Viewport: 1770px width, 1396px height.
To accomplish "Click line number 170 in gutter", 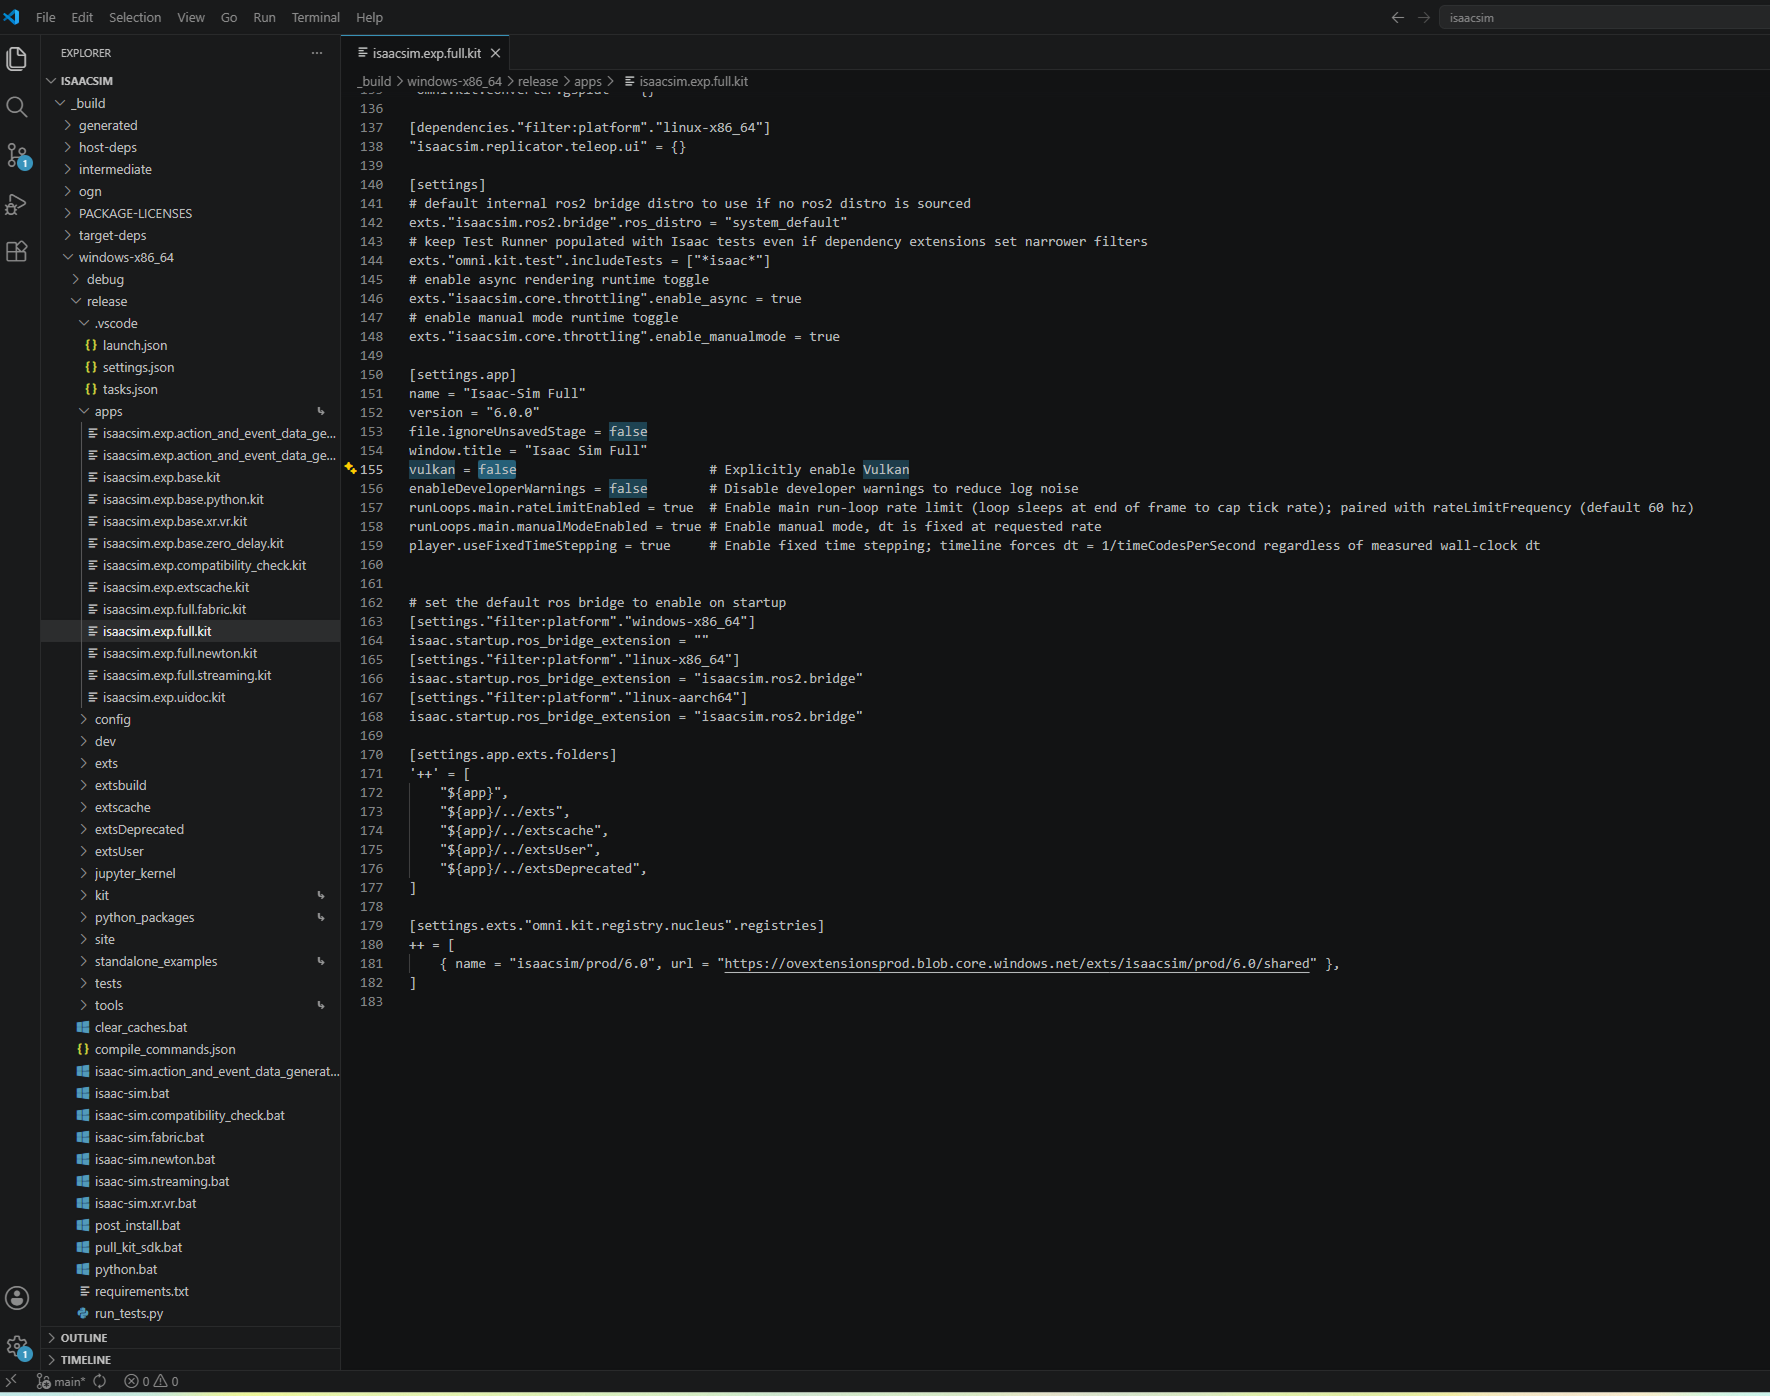I will point(371,754).
